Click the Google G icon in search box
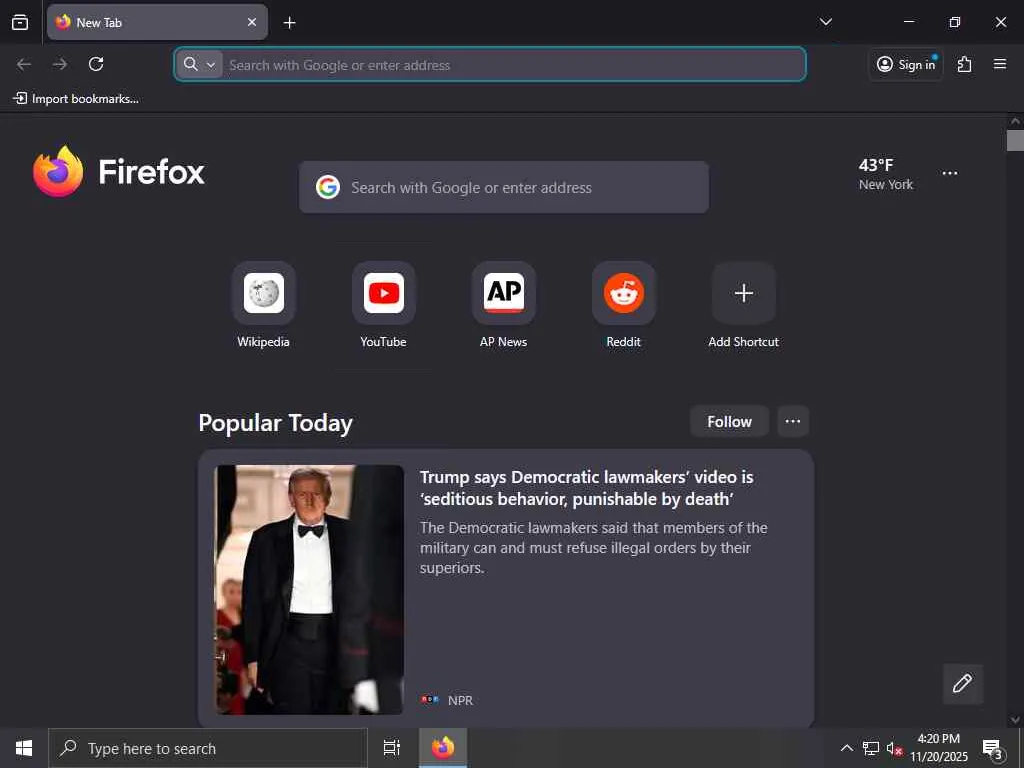Viewport: 1024px width, 768px height. (328, 187)
